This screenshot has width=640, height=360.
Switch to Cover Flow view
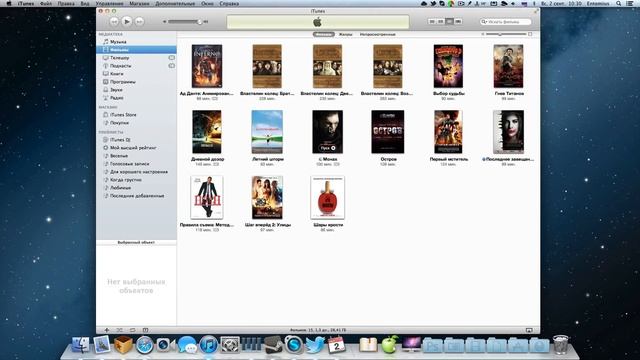pos(458,21)
